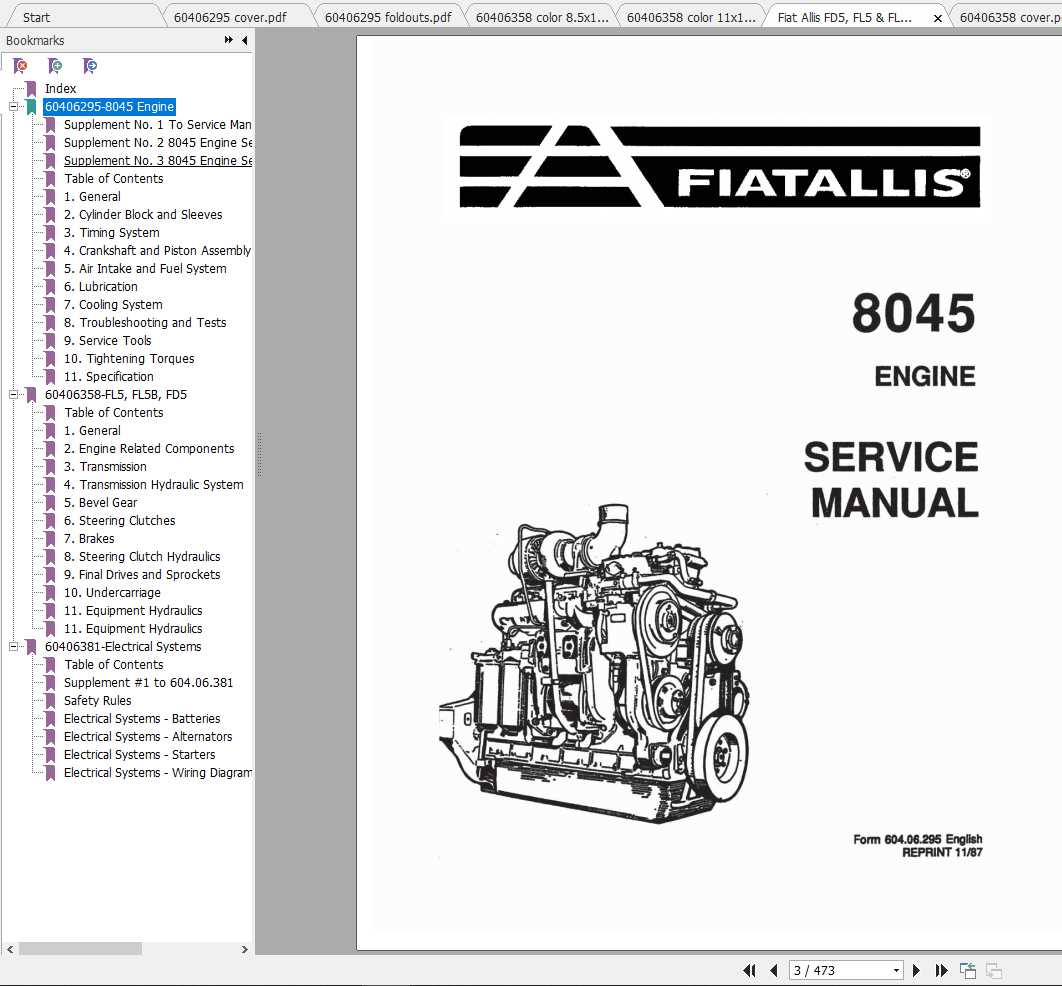Open 5. Air Intake and Fuel System
The image size is (1062, 986).
145,268
